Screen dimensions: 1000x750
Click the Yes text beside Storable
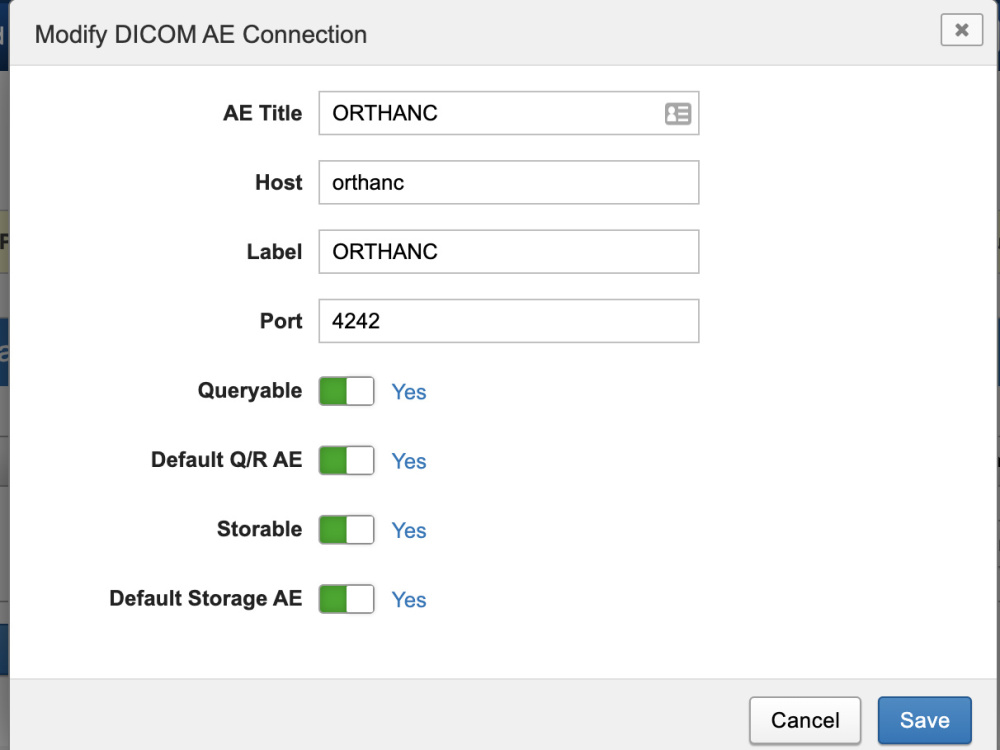coord(409,530)
